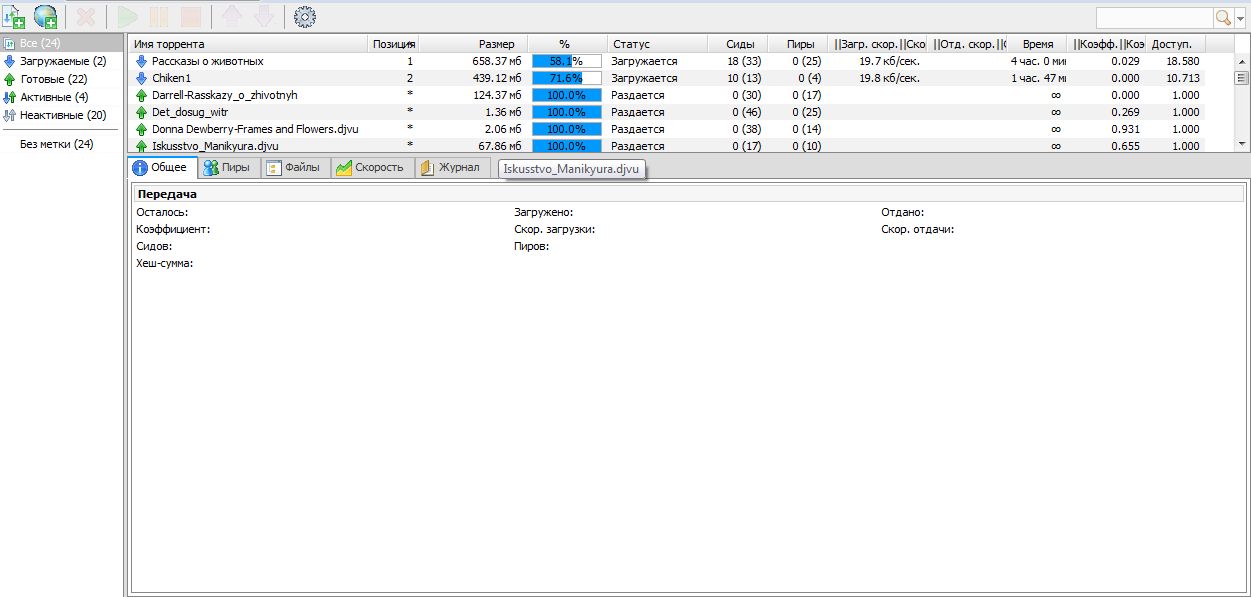
Task: Click the Move Up queue arrow icon
Action: click(231, 17)
